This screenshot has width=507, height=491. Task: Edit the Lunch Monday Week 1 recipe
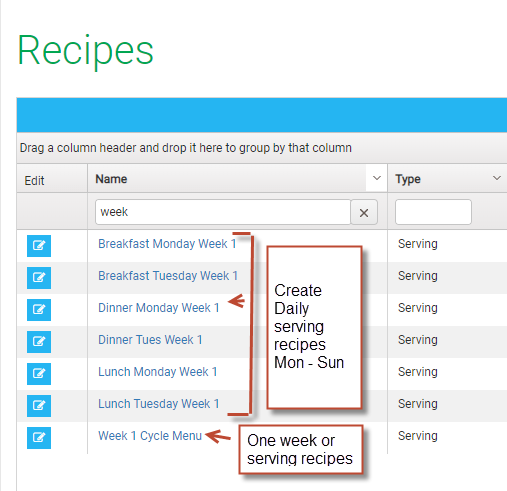pyautogui.click(x=39, y=374)
